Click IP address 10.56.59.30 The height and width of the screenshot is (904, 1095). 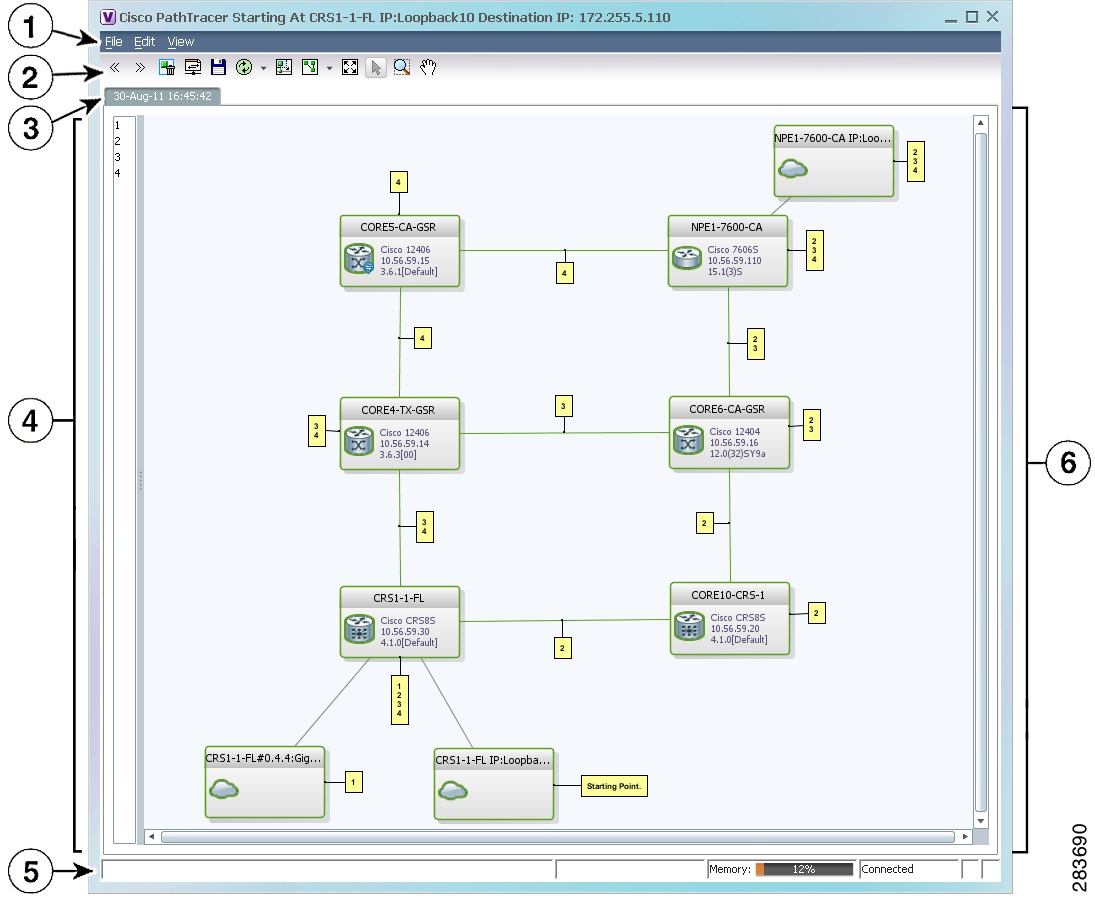(x=405, y=632)
